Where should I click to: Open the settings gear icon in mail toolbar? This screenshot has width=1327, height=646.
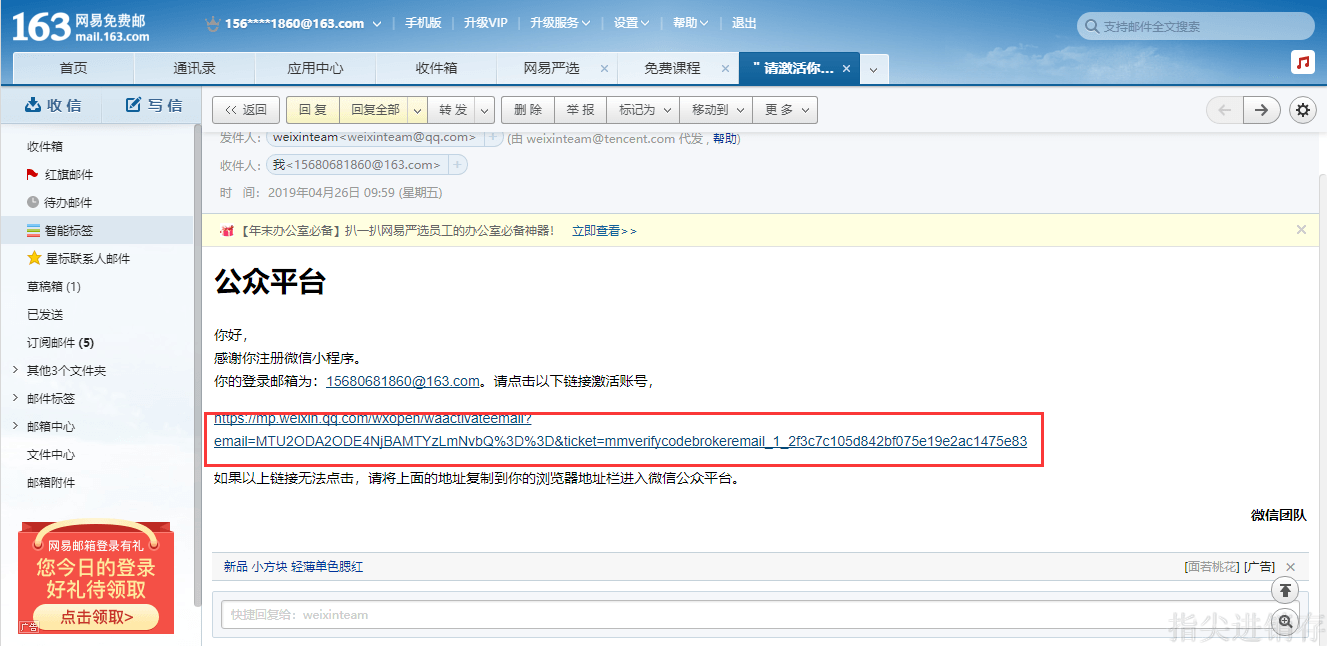click(x=1302, y=110)
